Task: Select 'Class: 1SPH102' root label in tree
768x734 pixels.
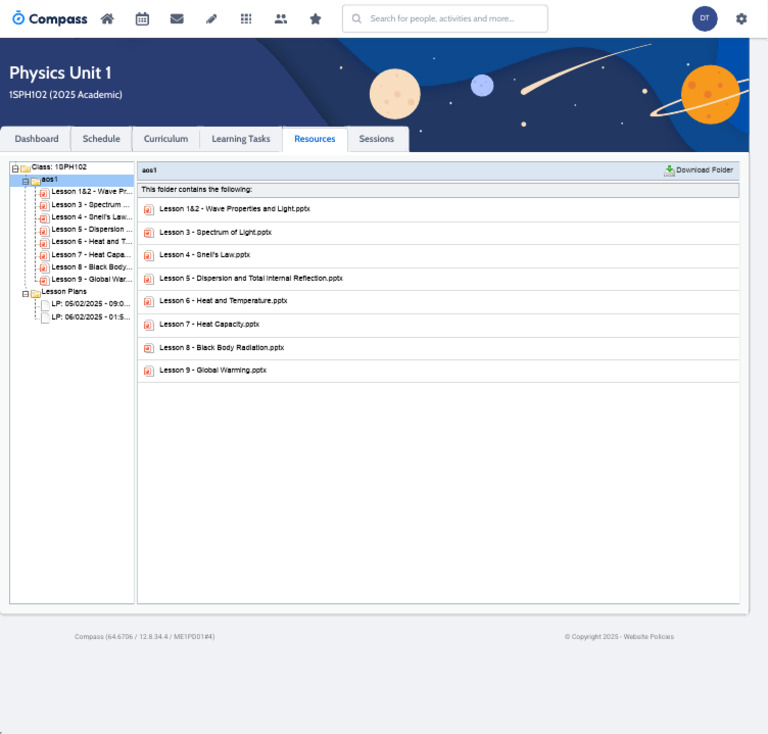Action: [x=59, y=167]
